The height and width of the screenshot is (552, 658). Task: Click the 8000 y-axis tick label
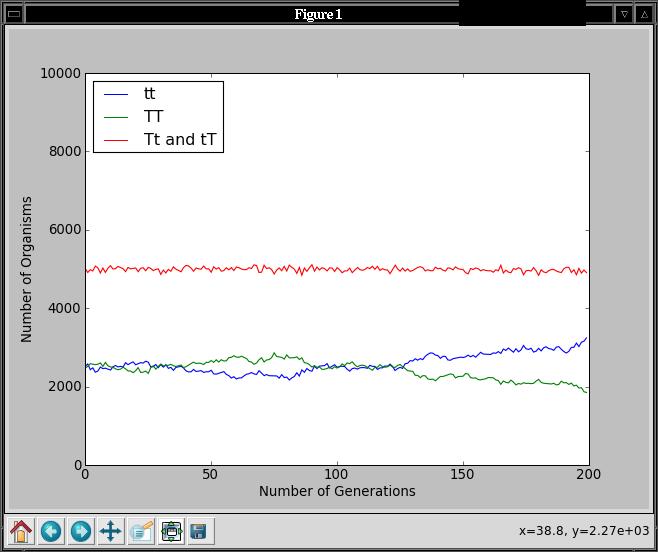(65, 152)
